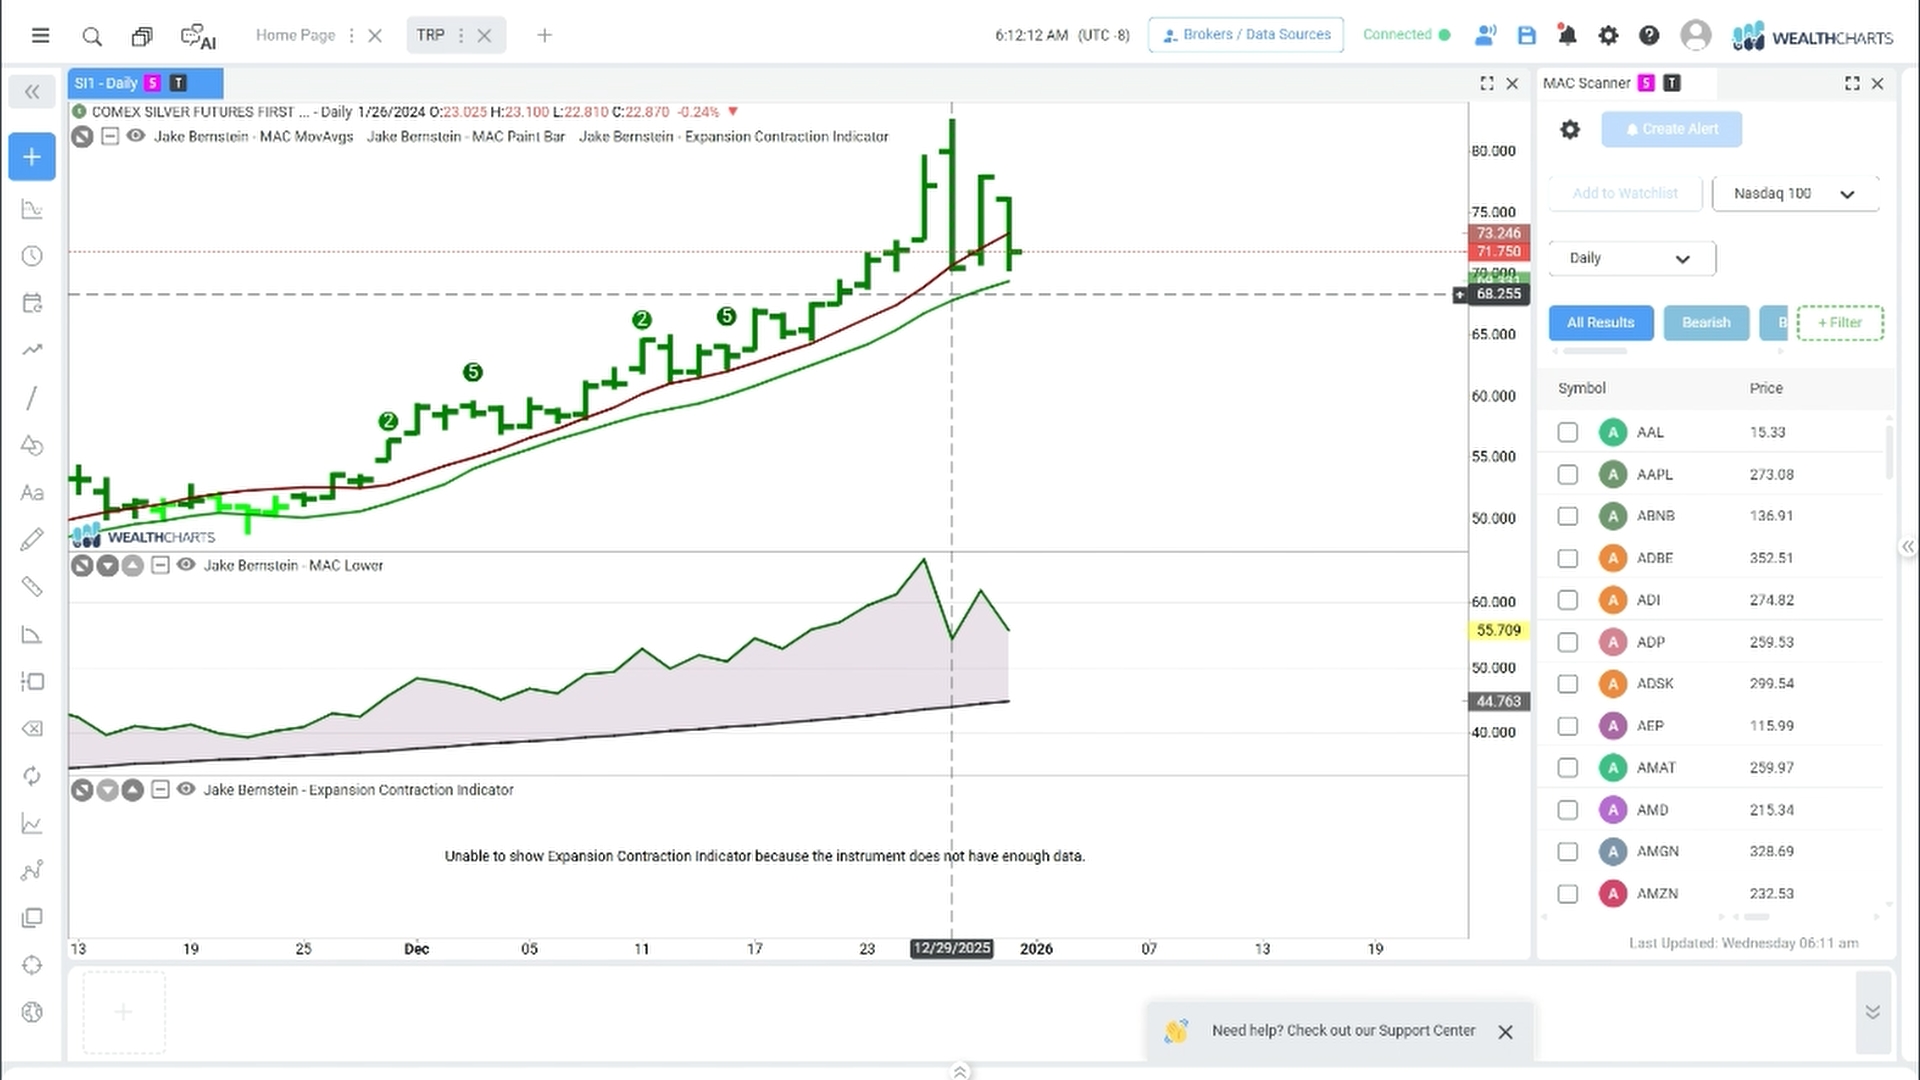Switch to the Home Page tab
Viewport: 1920px width, 1080px height.
point(295,35)
